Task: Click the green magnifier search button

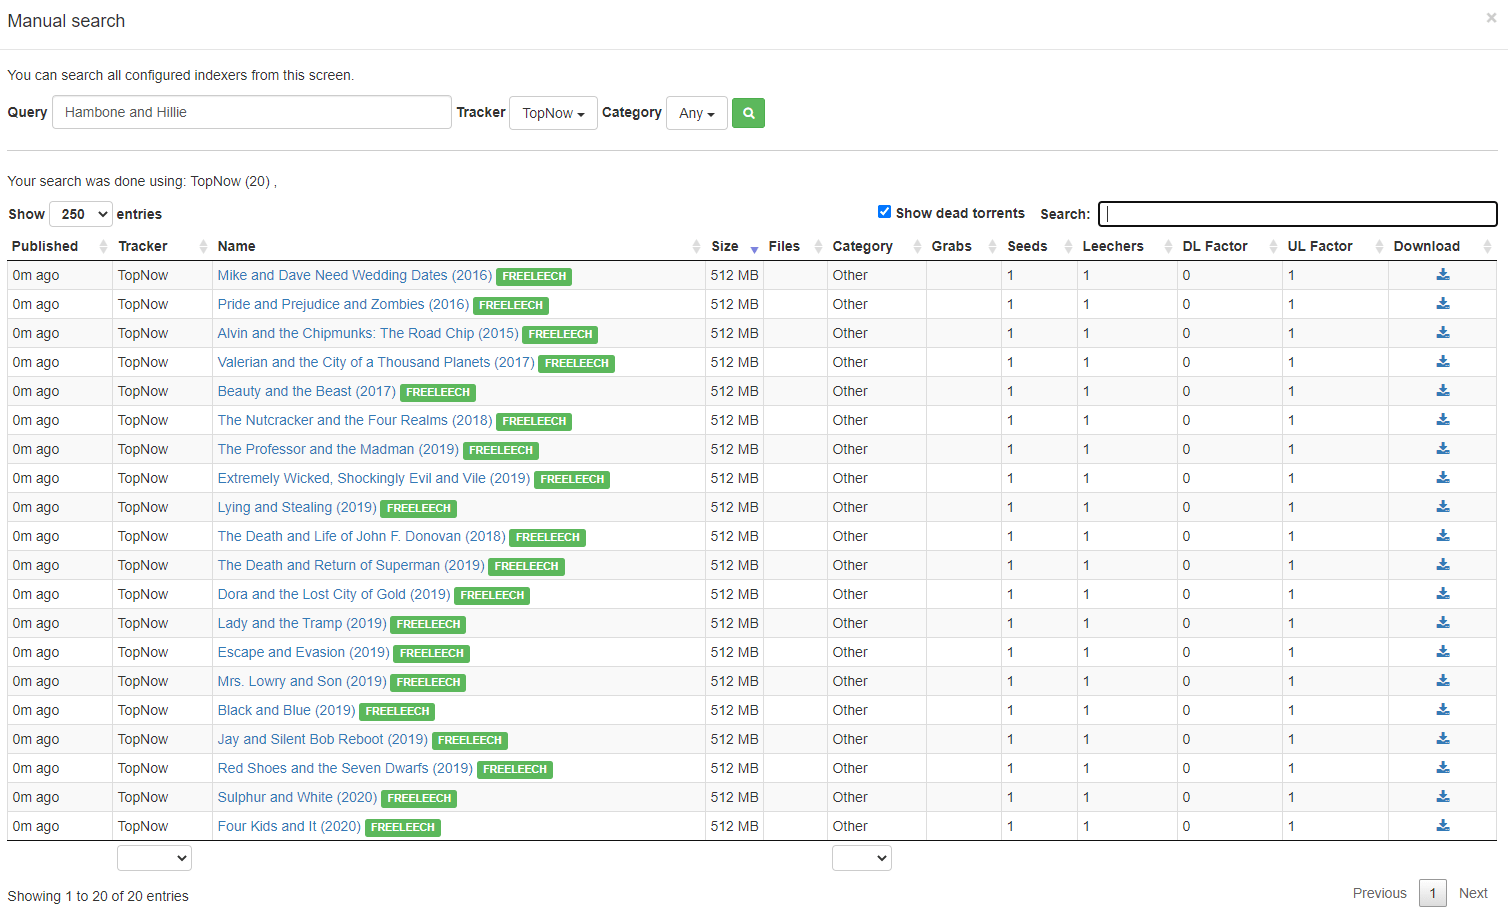Action: click(748, 112)
